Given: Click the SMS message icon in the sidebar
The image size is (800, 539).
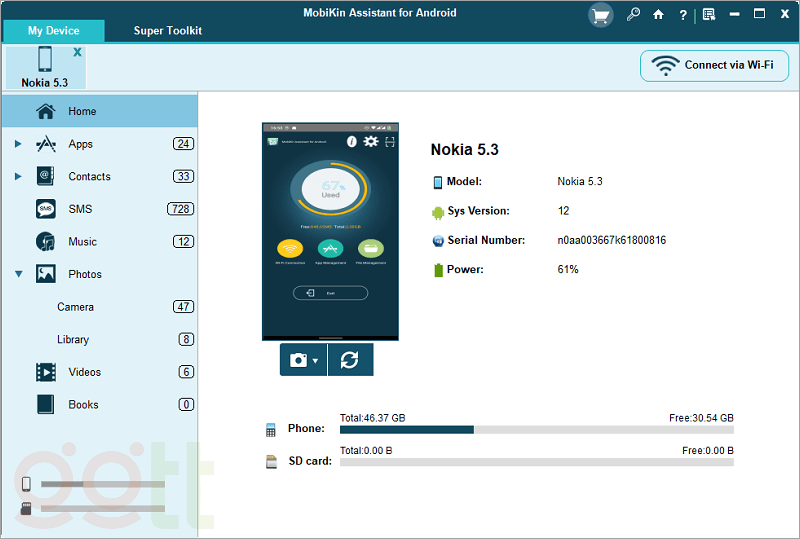Looking at the screenshot, I should tap(46, 209).
